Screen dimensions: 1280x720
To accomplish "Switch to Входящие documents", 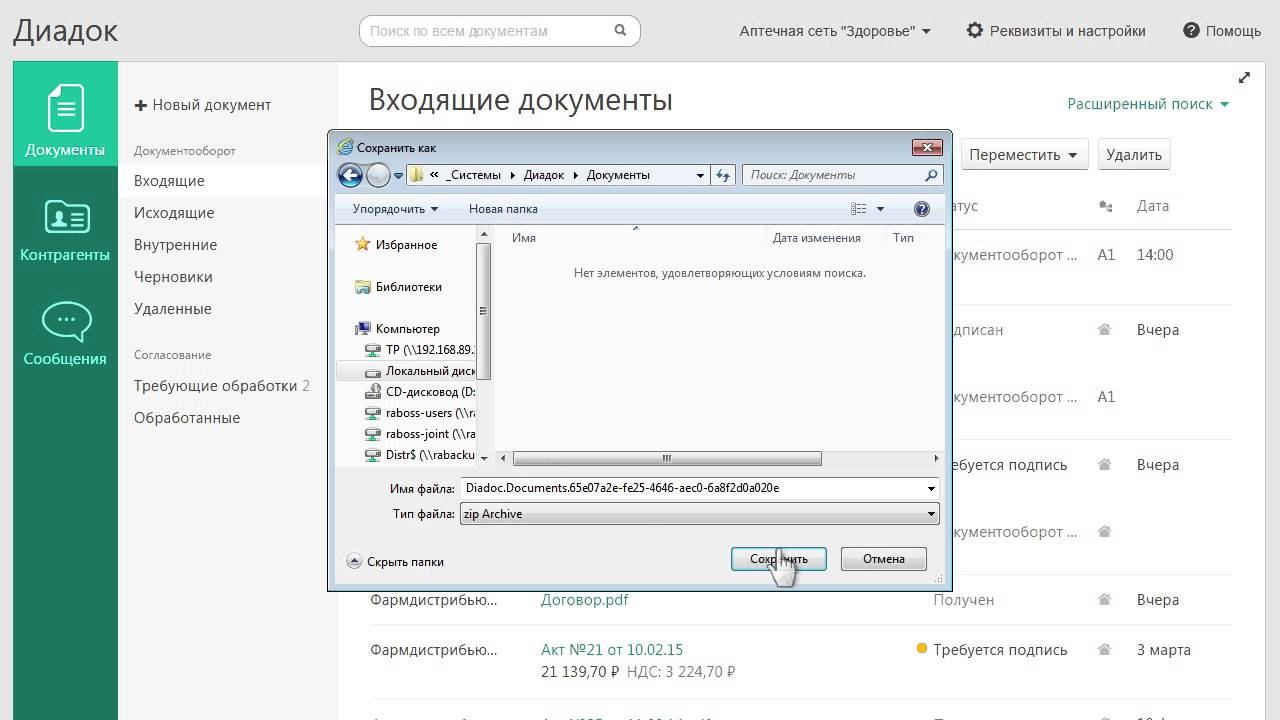I will [169, 181].
